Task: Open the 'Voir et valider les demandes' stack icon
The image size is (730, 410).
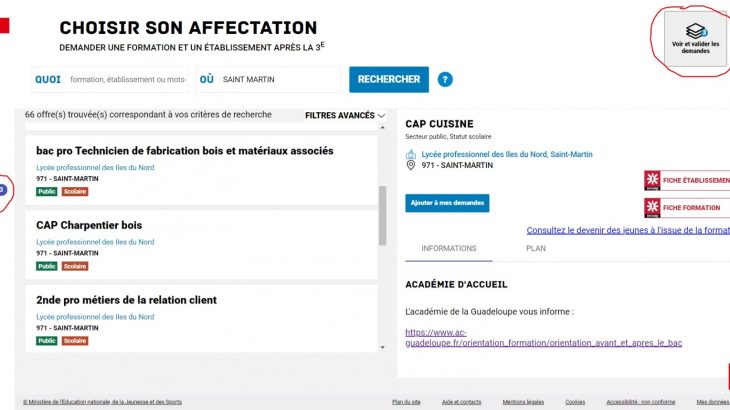Action: click(694, 32)
